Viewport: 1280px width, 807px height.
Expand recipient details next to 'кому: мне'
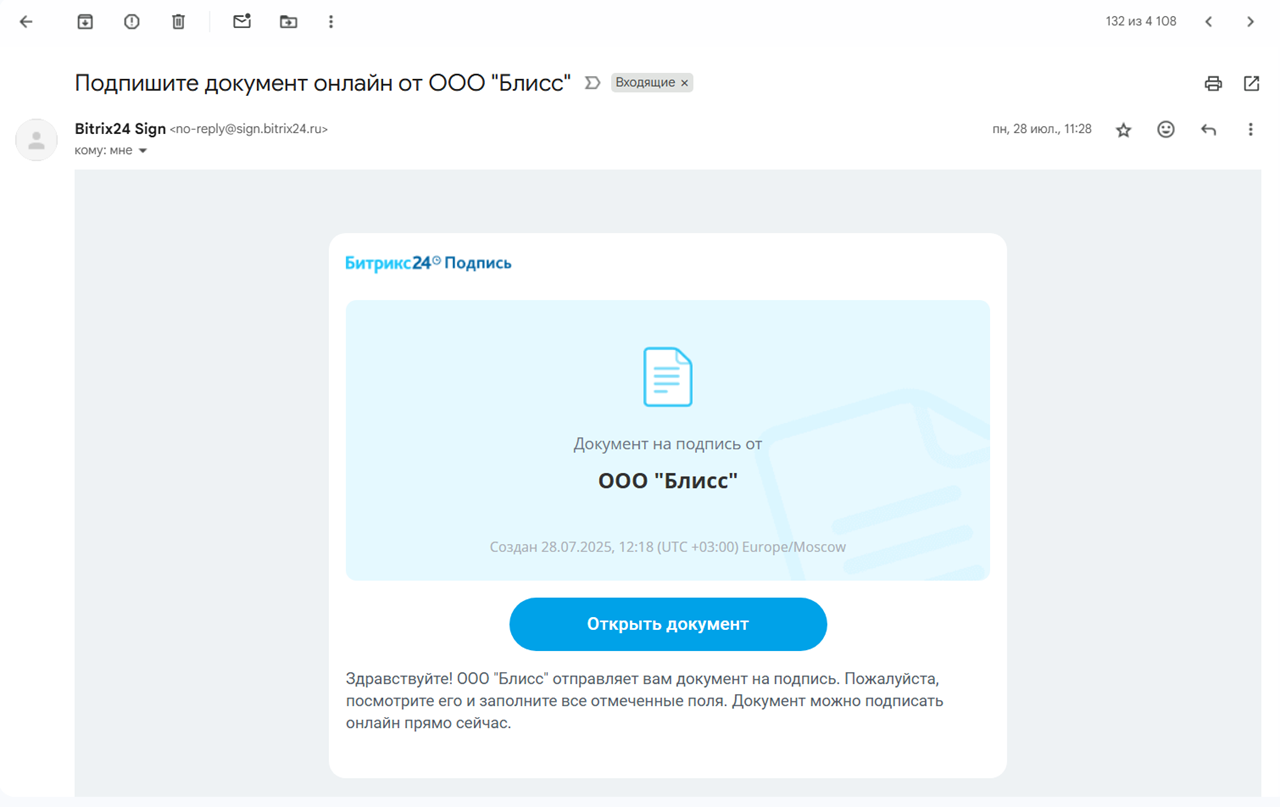point(143,151)
